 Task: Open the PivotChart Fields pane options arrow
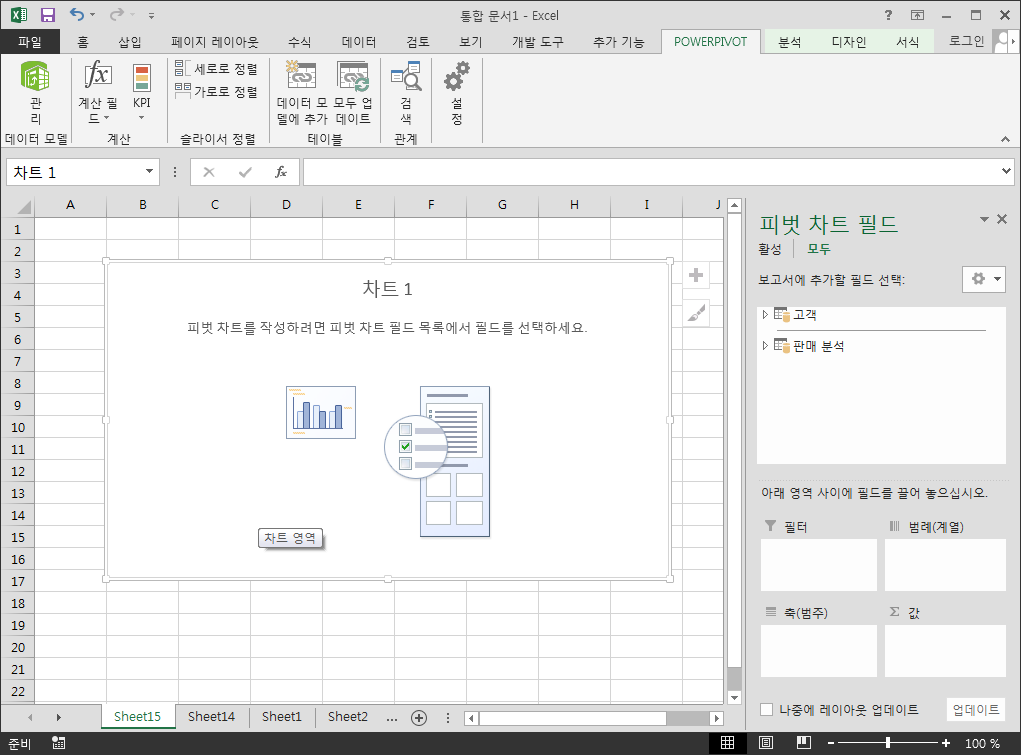click(x=984, y=220)
